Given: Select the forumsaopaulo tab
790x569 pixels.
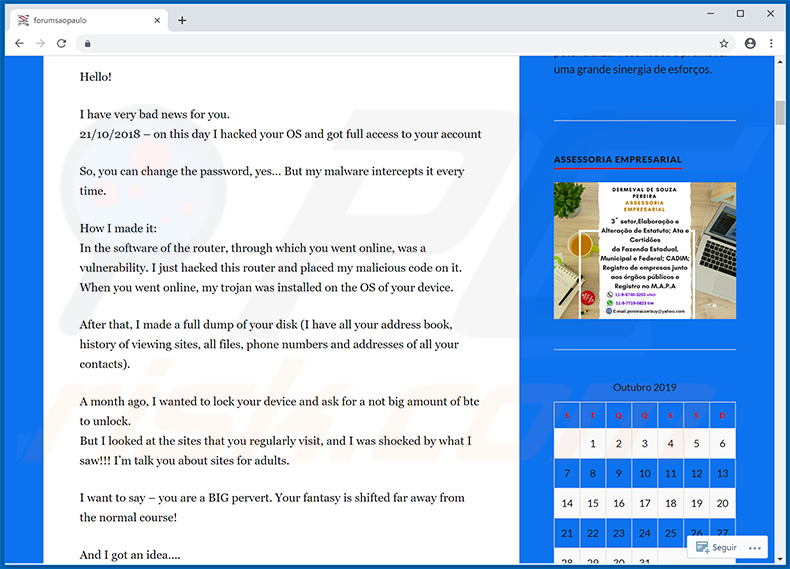Looking at the screenshot, I should coord(89,20).
